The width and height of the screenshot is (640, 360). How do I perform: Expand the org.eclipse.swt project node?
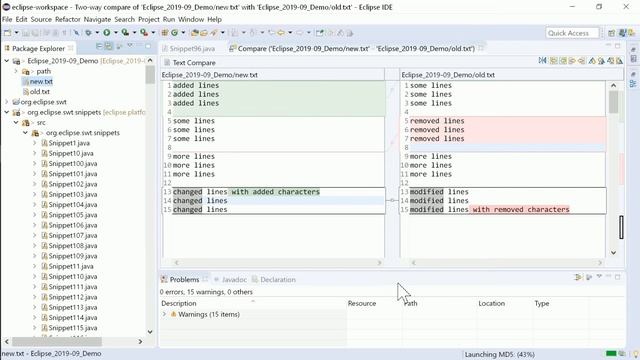pos(7,102)
